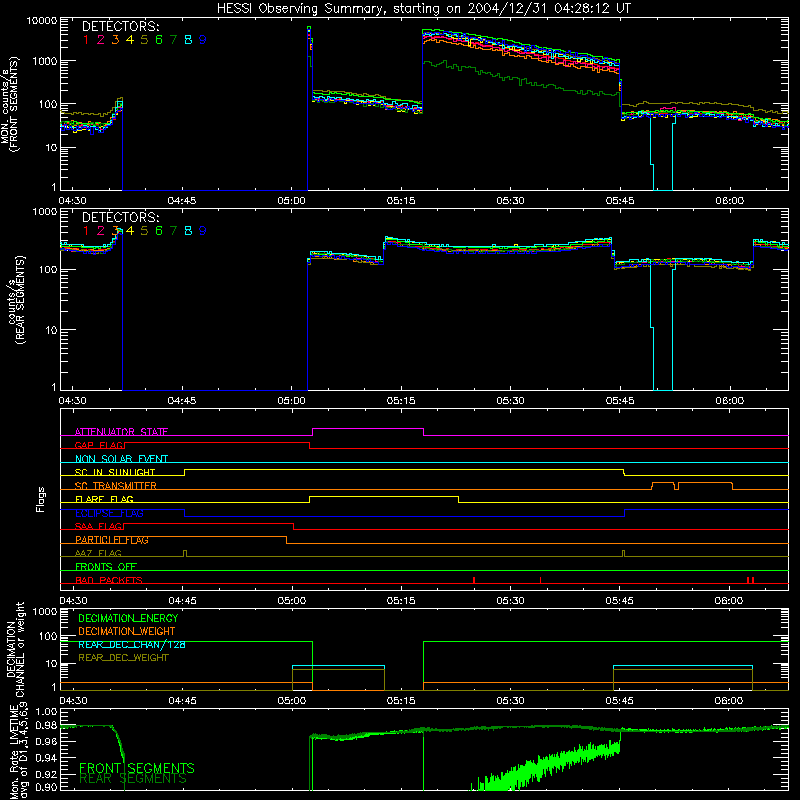800x800 pixels.
Task: Click the ATTENUATOR STATE flag label
Action: click(x=121, y=432)
